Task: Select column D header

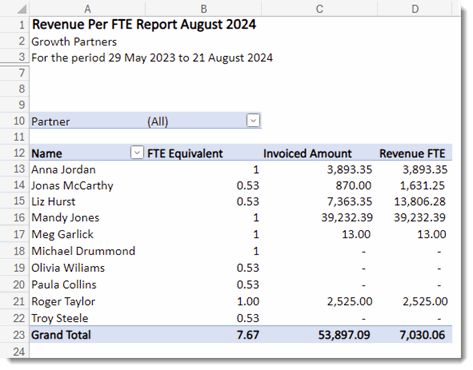Action: [x=415, y=9]
